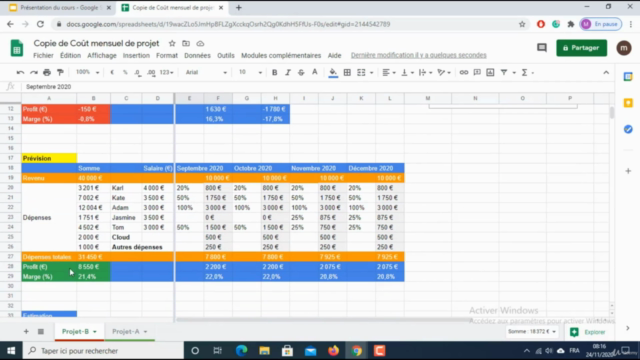
Task: Open zoom level dropdown
Action: click(x=87, y=72)
